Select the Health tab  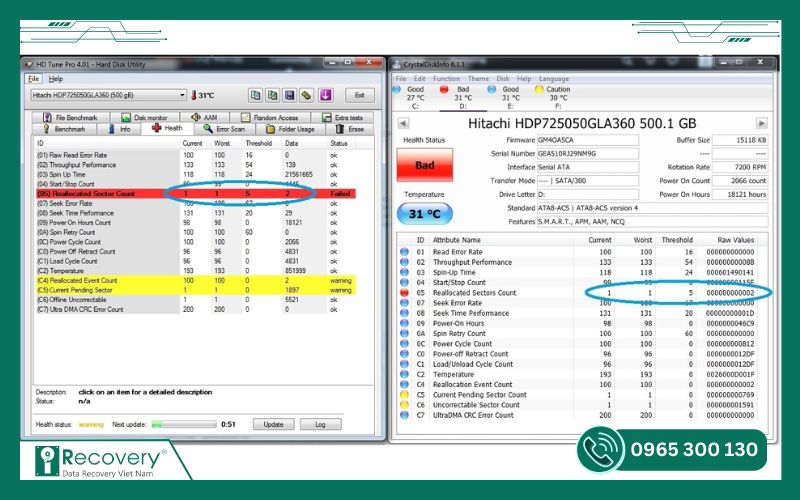coord(167,129)
